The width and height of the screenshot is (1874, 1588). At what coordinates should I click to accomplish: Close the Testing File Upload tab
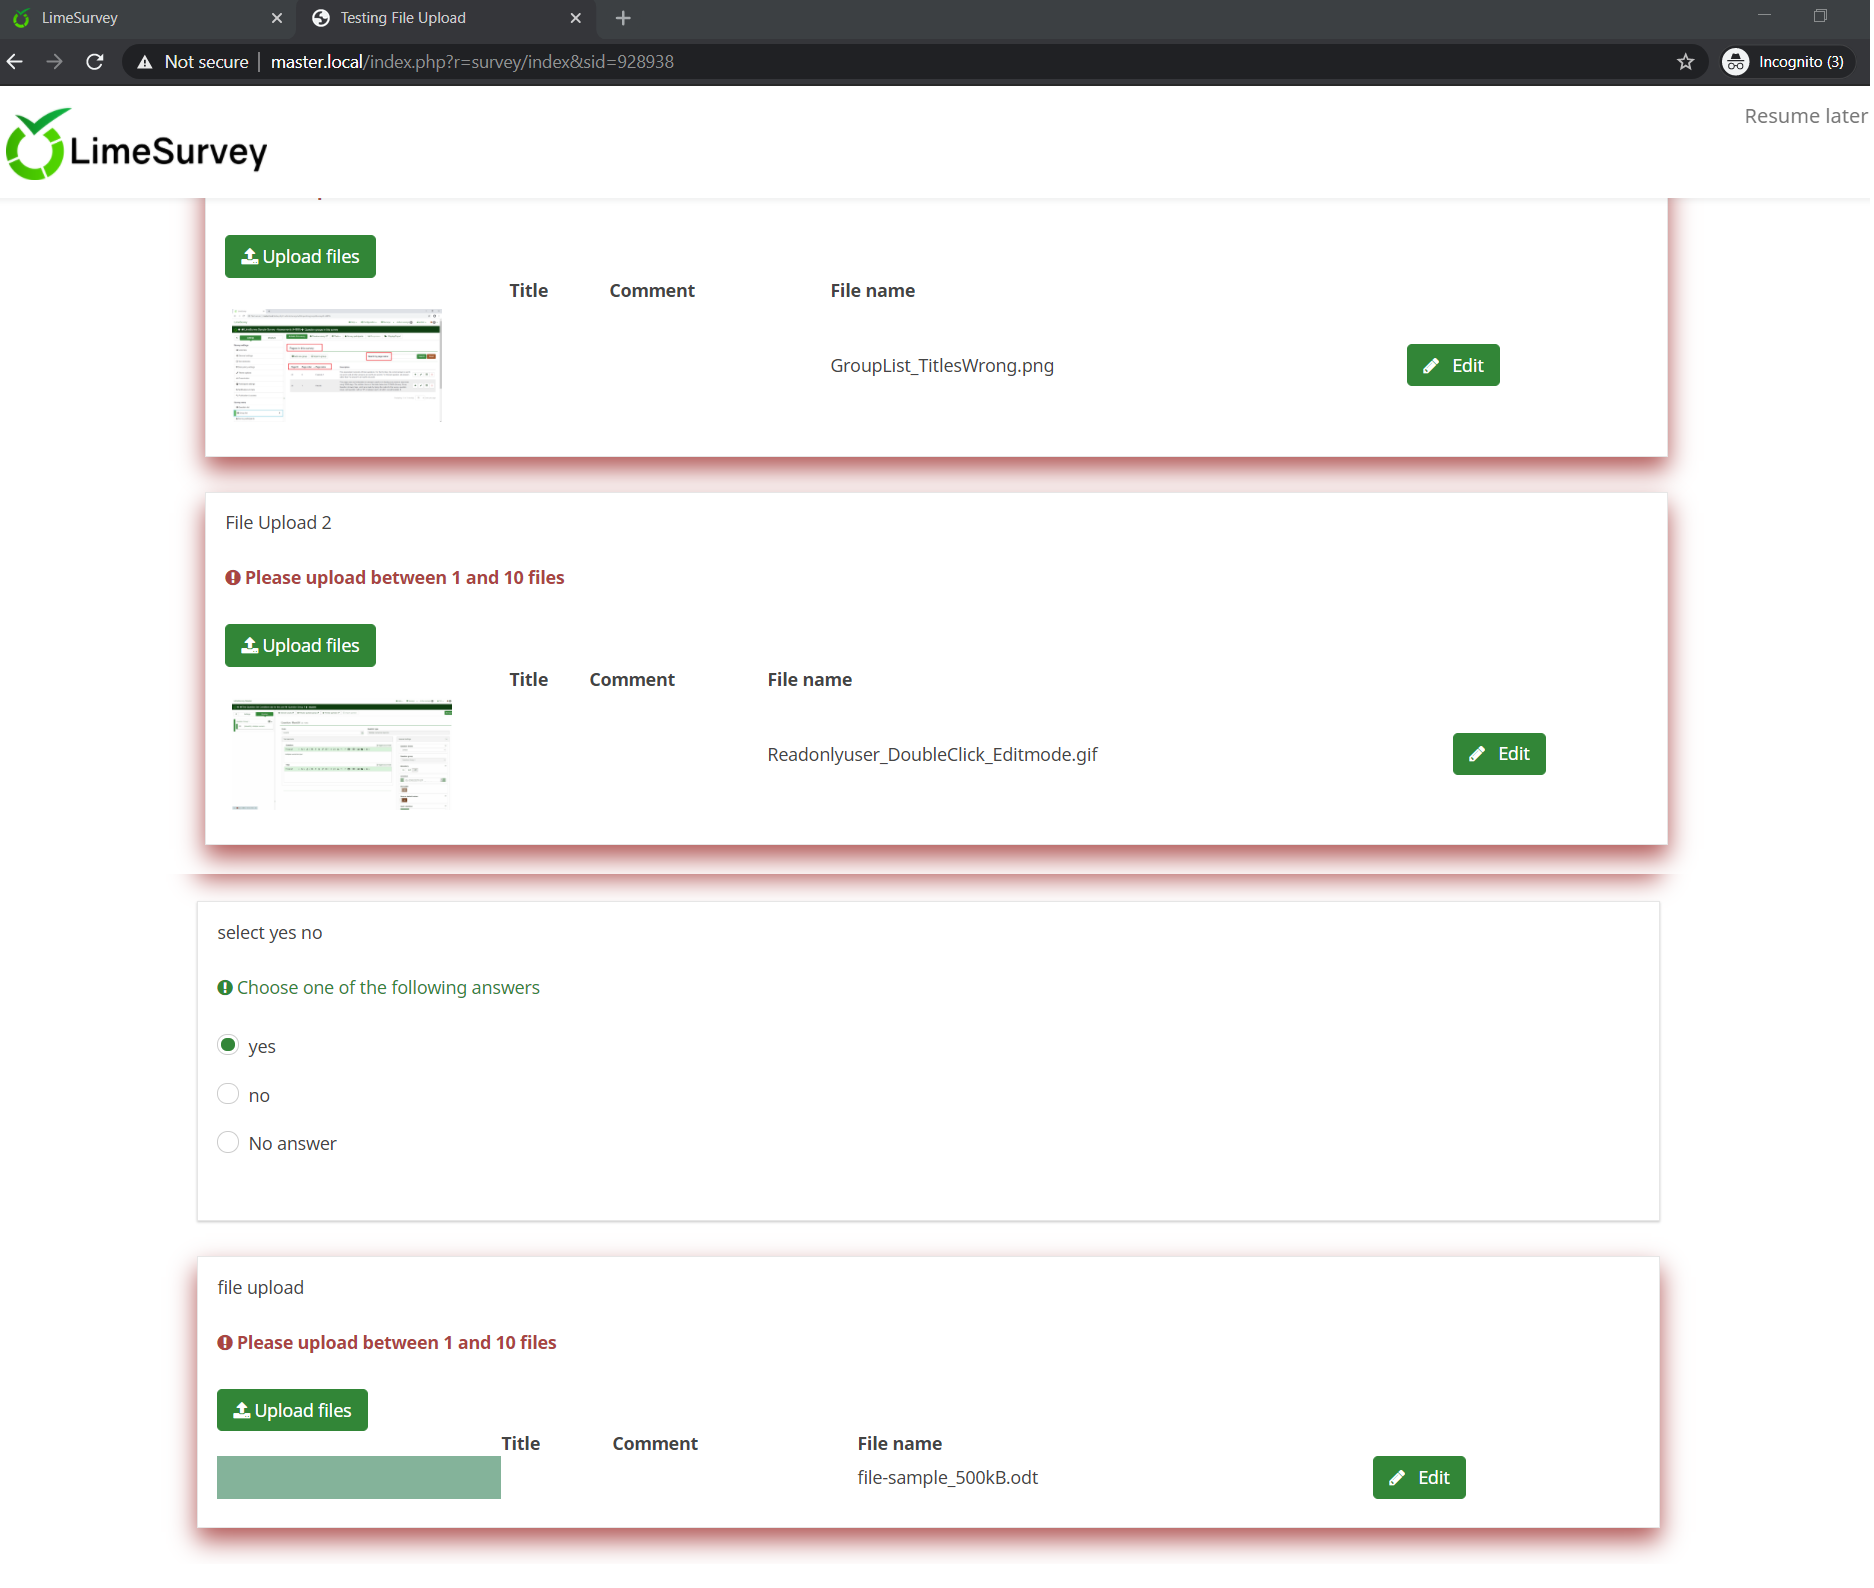coord(576,18)
